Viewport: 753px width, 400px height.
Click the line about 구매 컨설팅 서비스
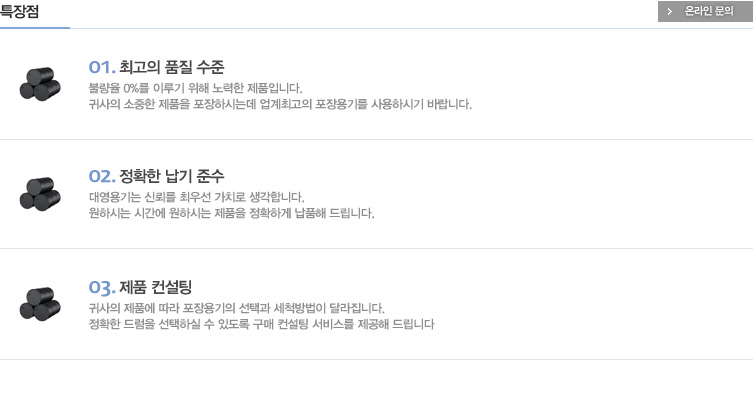(262, 324)
